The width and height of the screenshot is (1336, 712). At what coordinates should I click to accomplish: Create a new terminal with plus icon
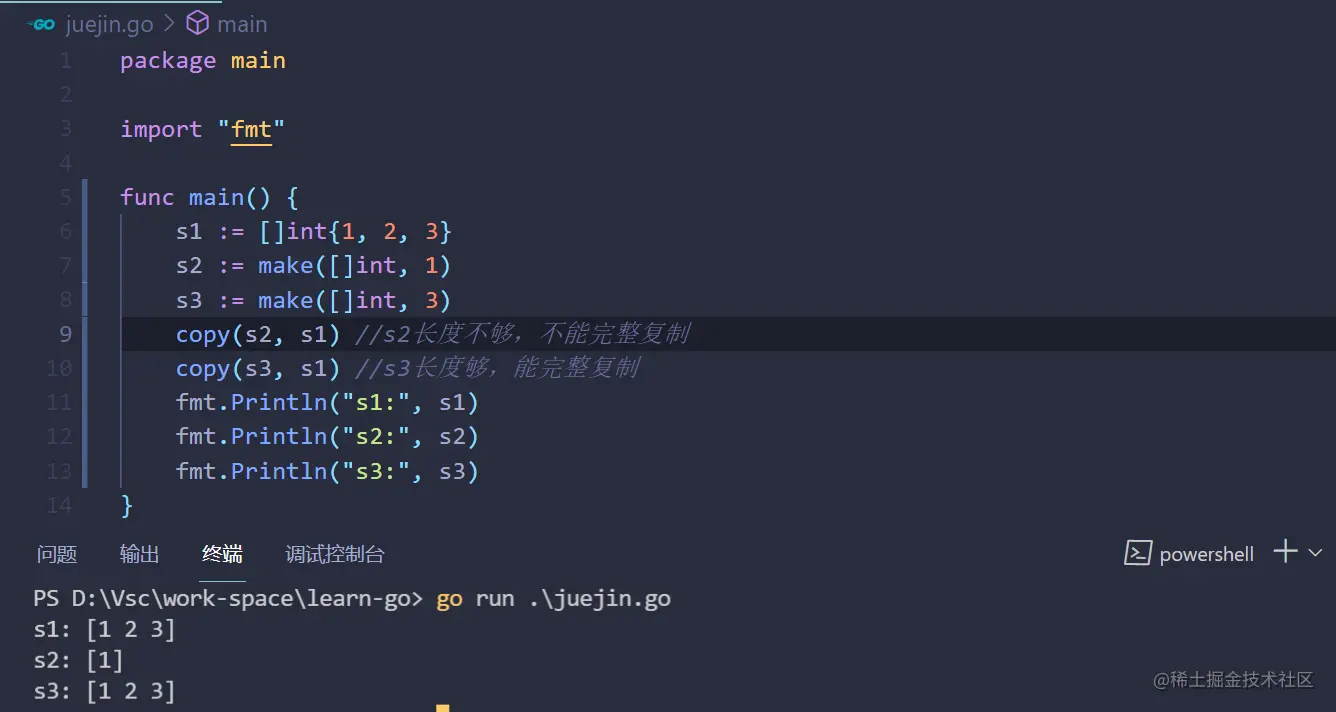(x=1285, y=551)
